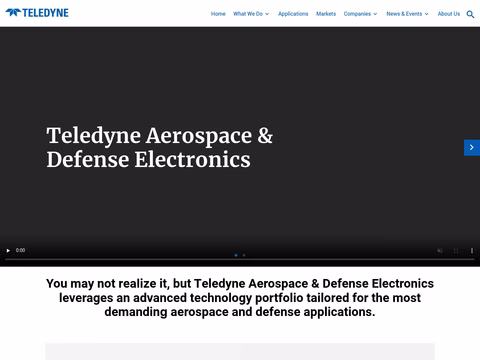The height and width of the screenshot is (360, 480).
Task: Click the 0:00 video timestamp
Action: pos(20,250)
